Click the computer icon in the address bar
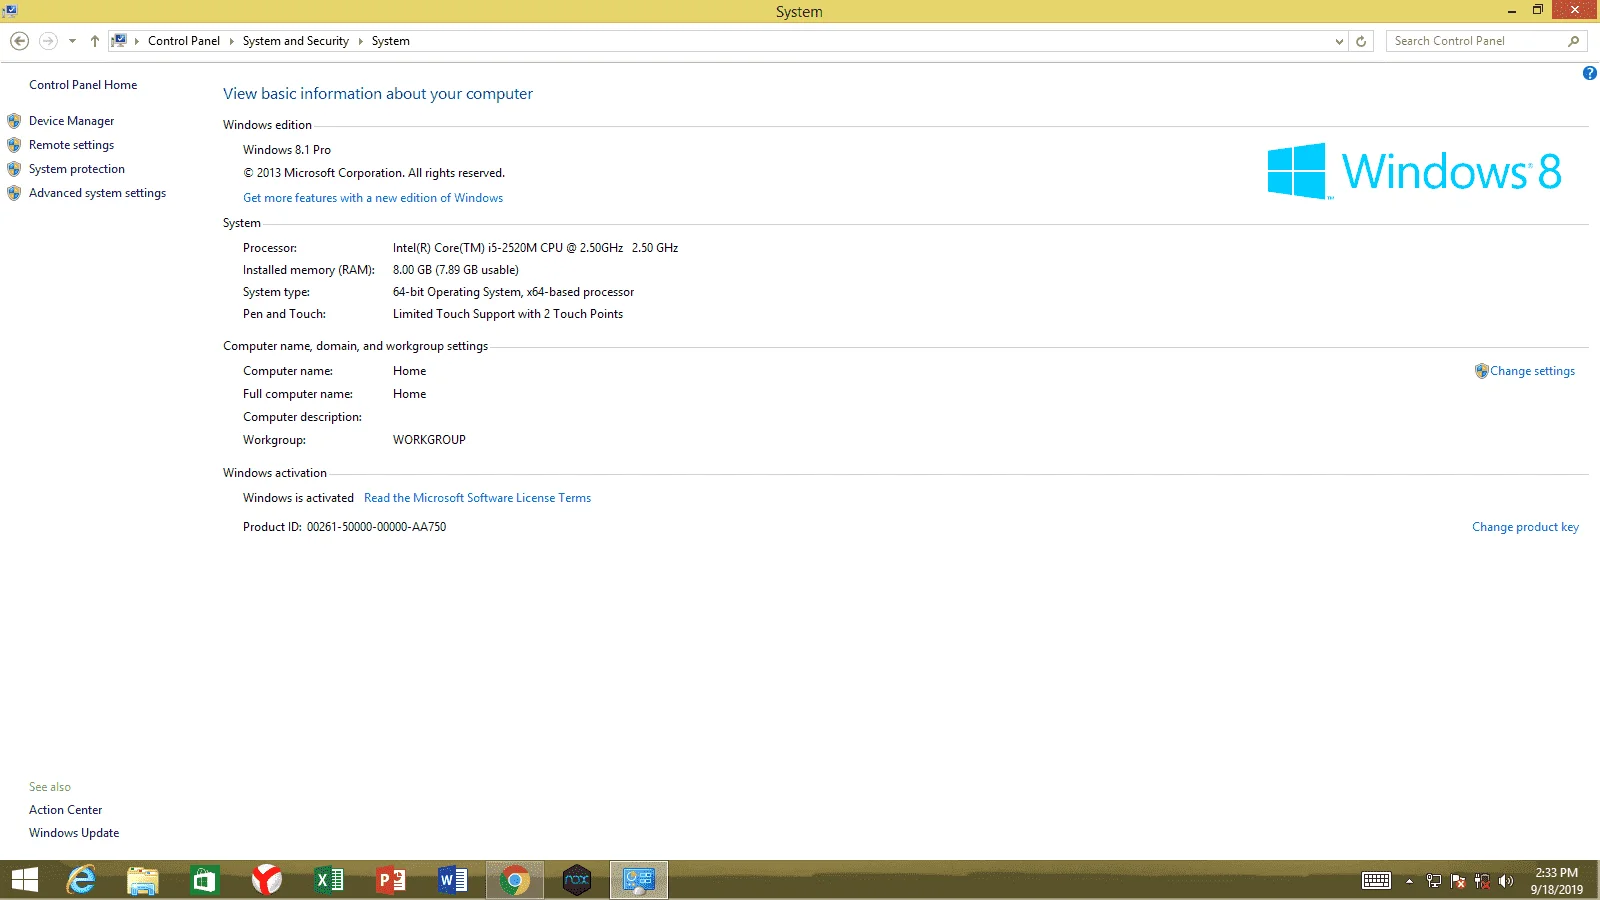 click(119, 41)
